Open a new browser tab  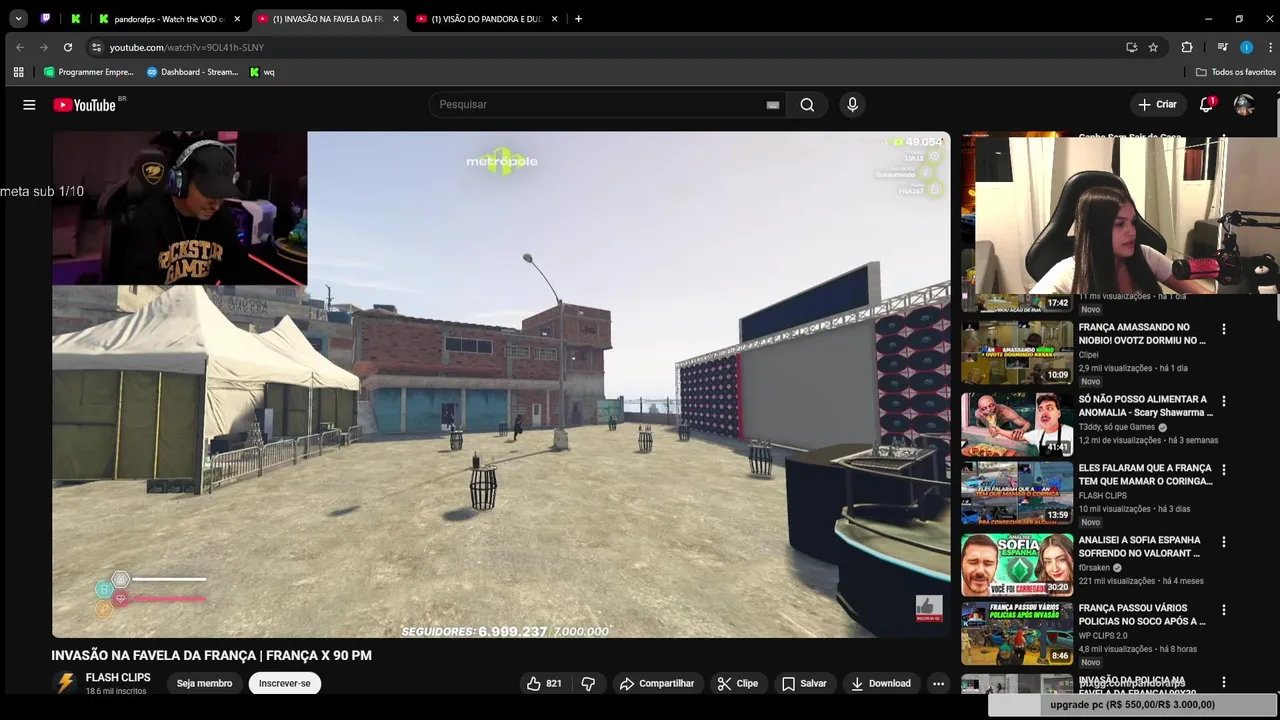[x=578, y=19]
